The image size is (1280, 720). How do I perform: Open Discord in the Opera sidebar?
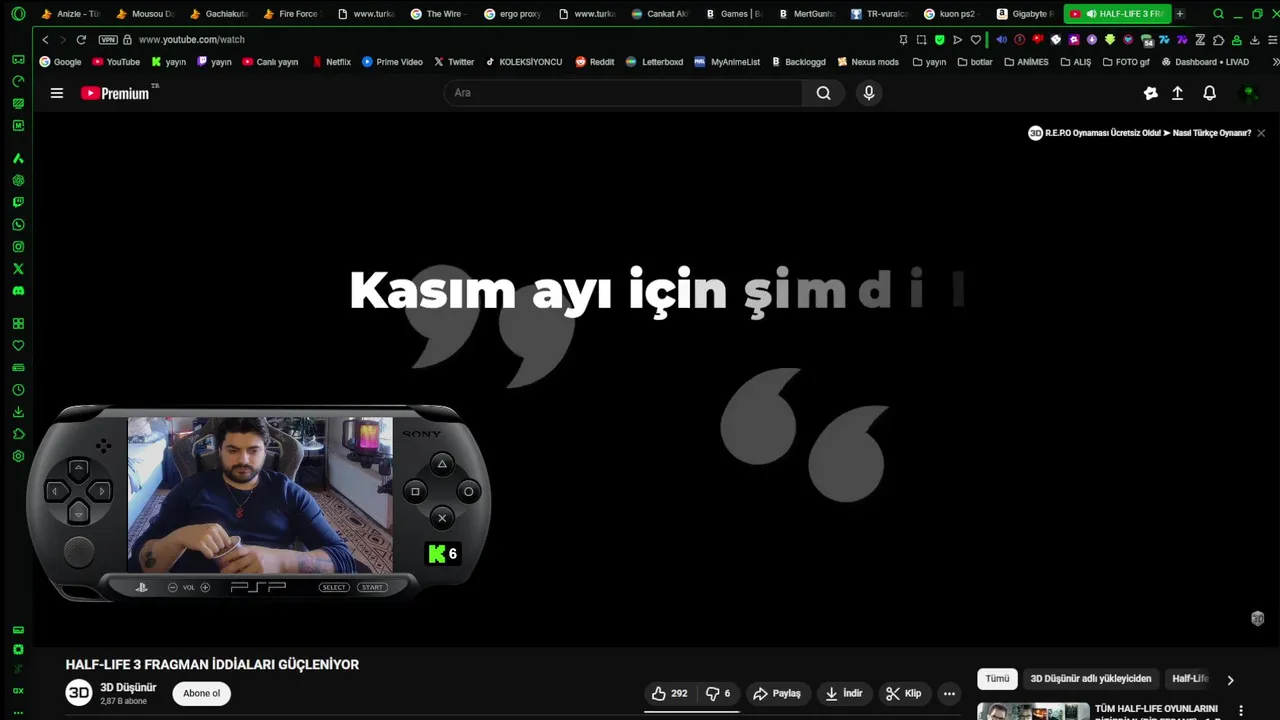pos(18,291)
